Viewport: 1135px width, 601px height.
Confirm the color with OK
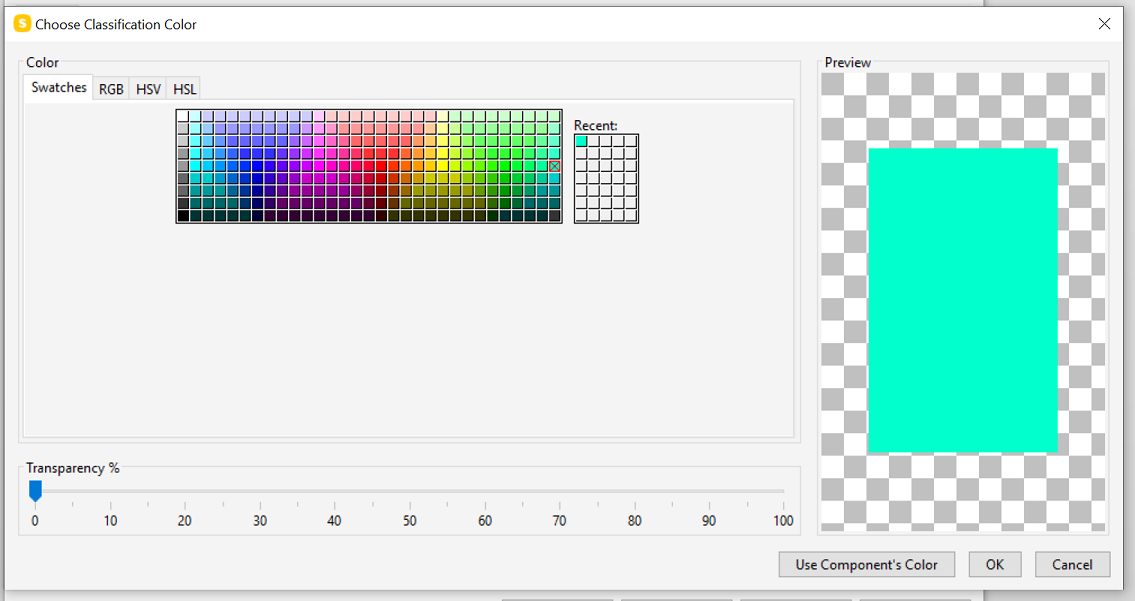[x=995, y=565]
